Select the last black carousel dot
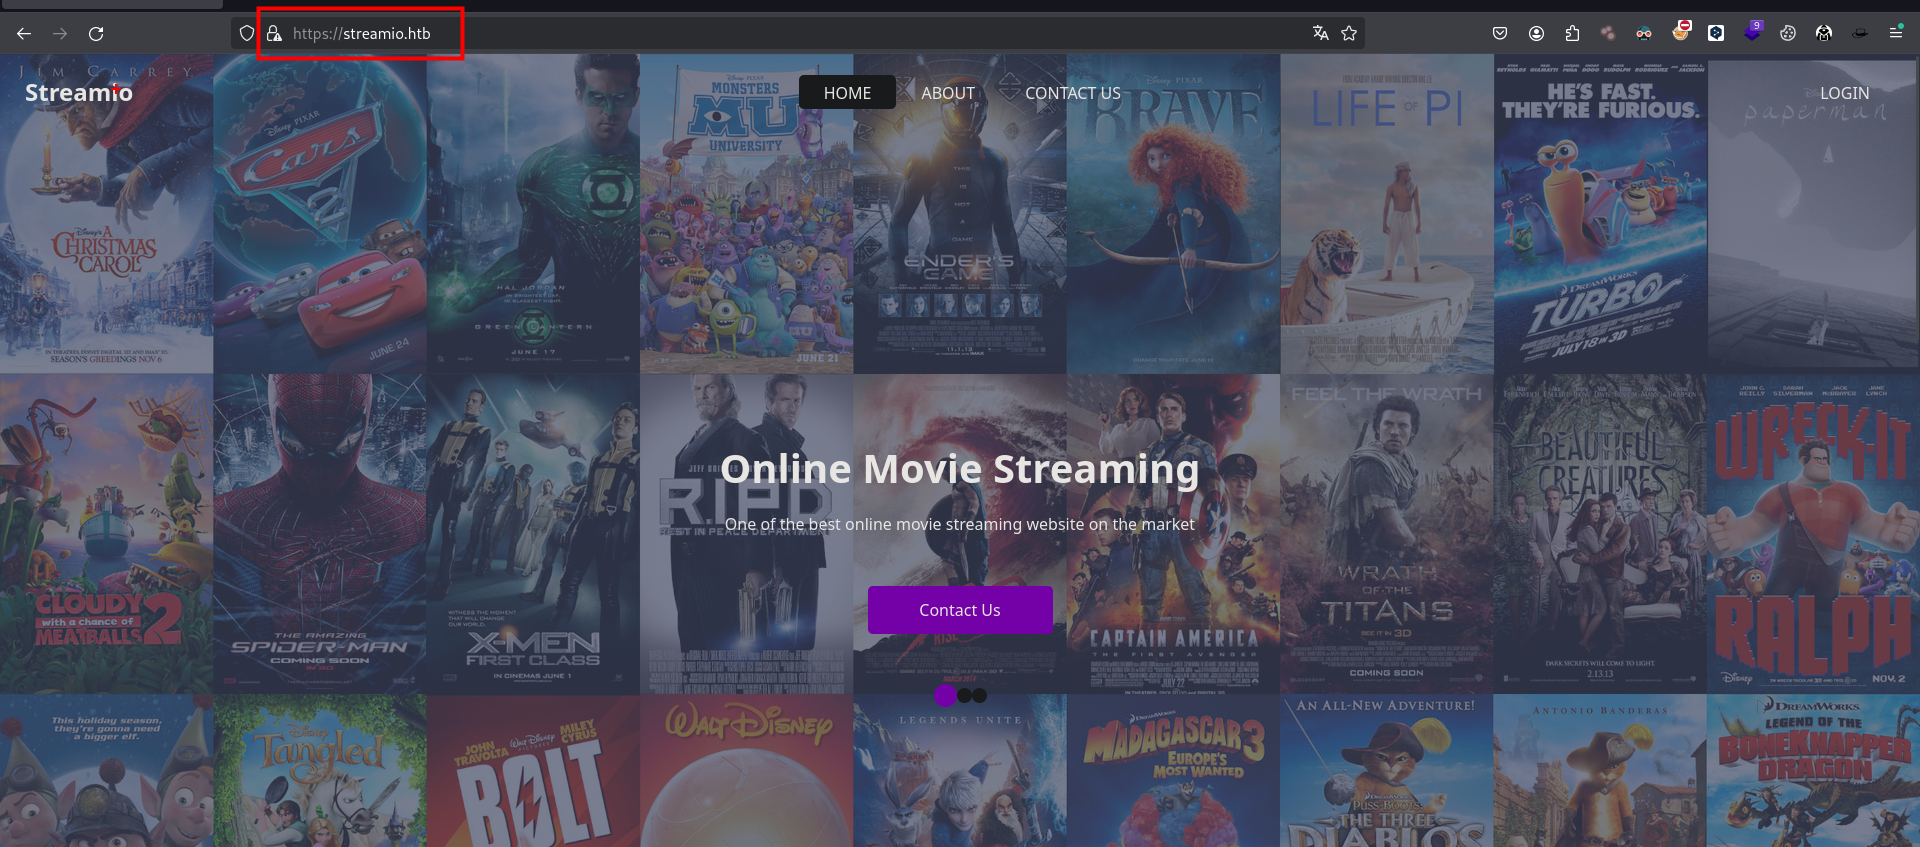The height and width of the screenshot is (847, 1920). coord(980,695)
